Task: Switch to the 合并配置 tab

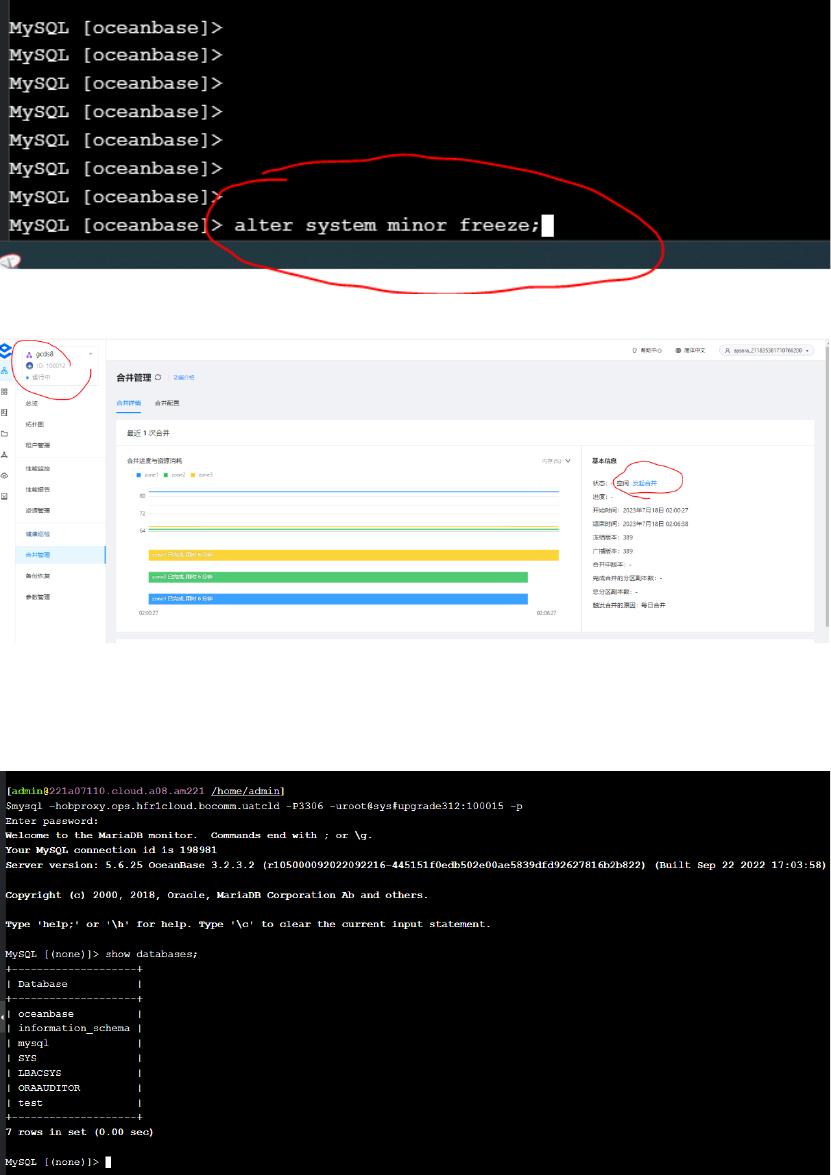Action: point(167,403)
